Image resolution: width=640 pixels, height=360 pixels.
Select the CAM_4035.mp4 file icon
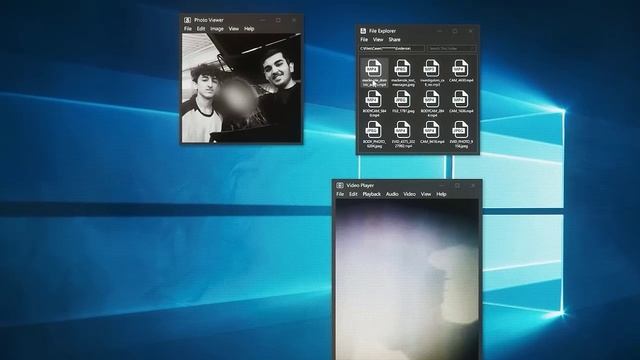460,71
